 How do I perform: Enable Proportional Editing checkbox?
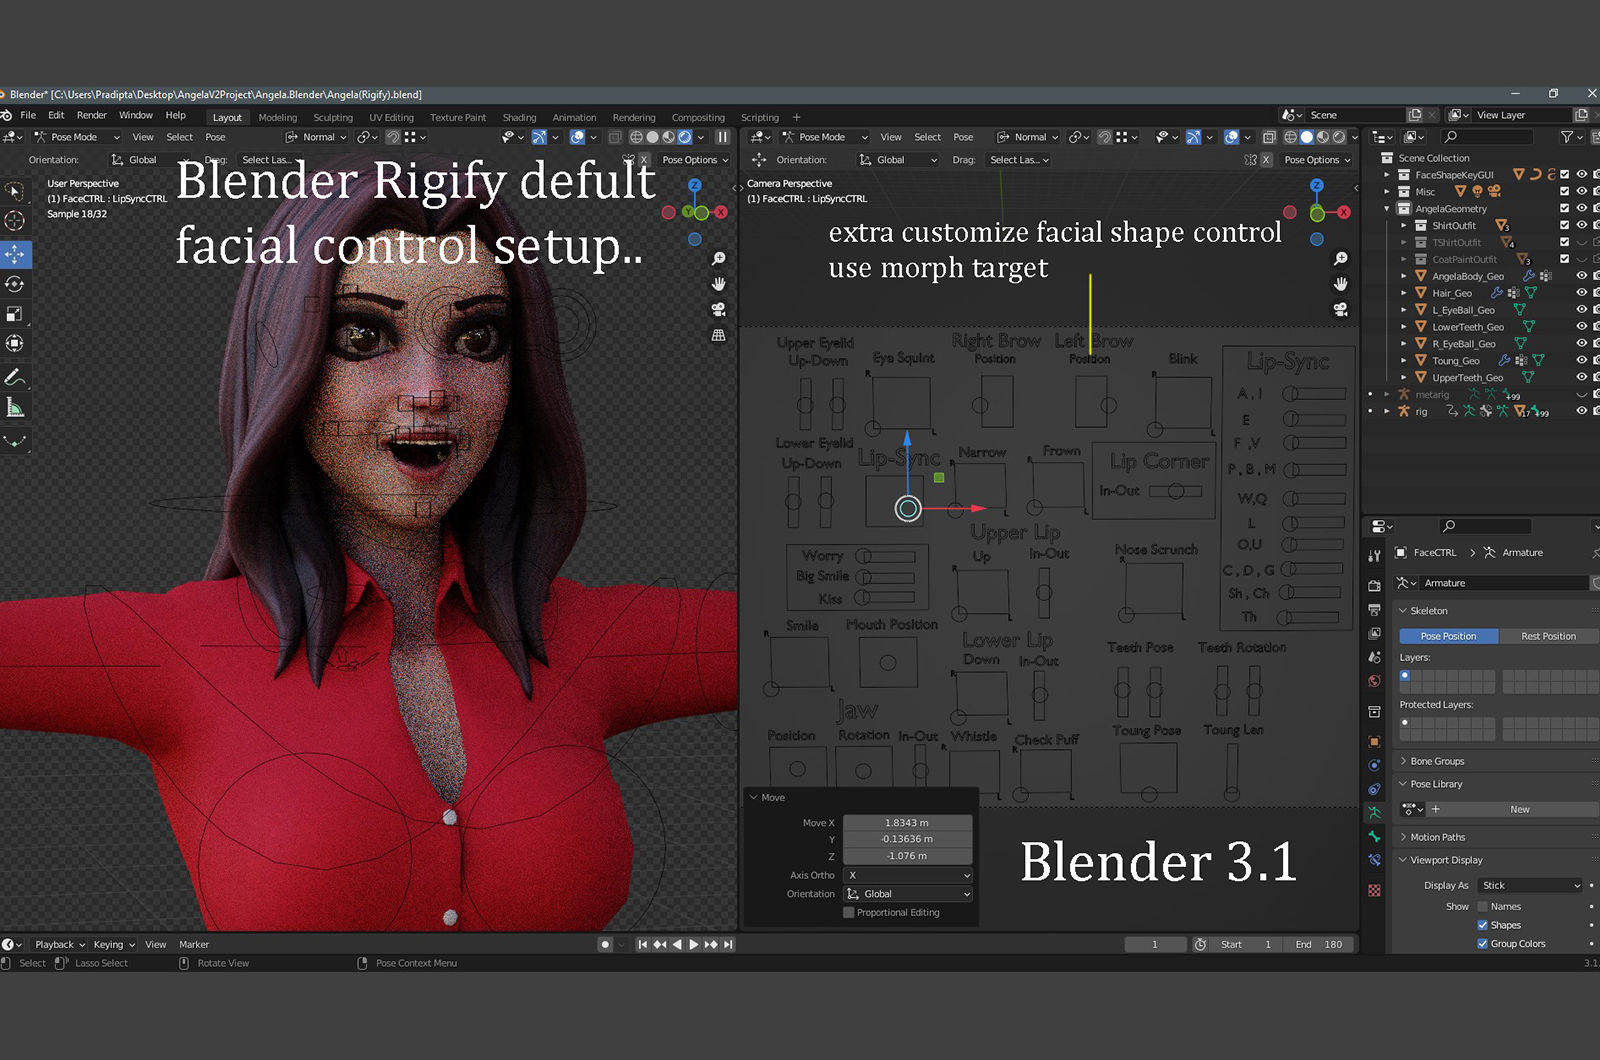(849, 913)
